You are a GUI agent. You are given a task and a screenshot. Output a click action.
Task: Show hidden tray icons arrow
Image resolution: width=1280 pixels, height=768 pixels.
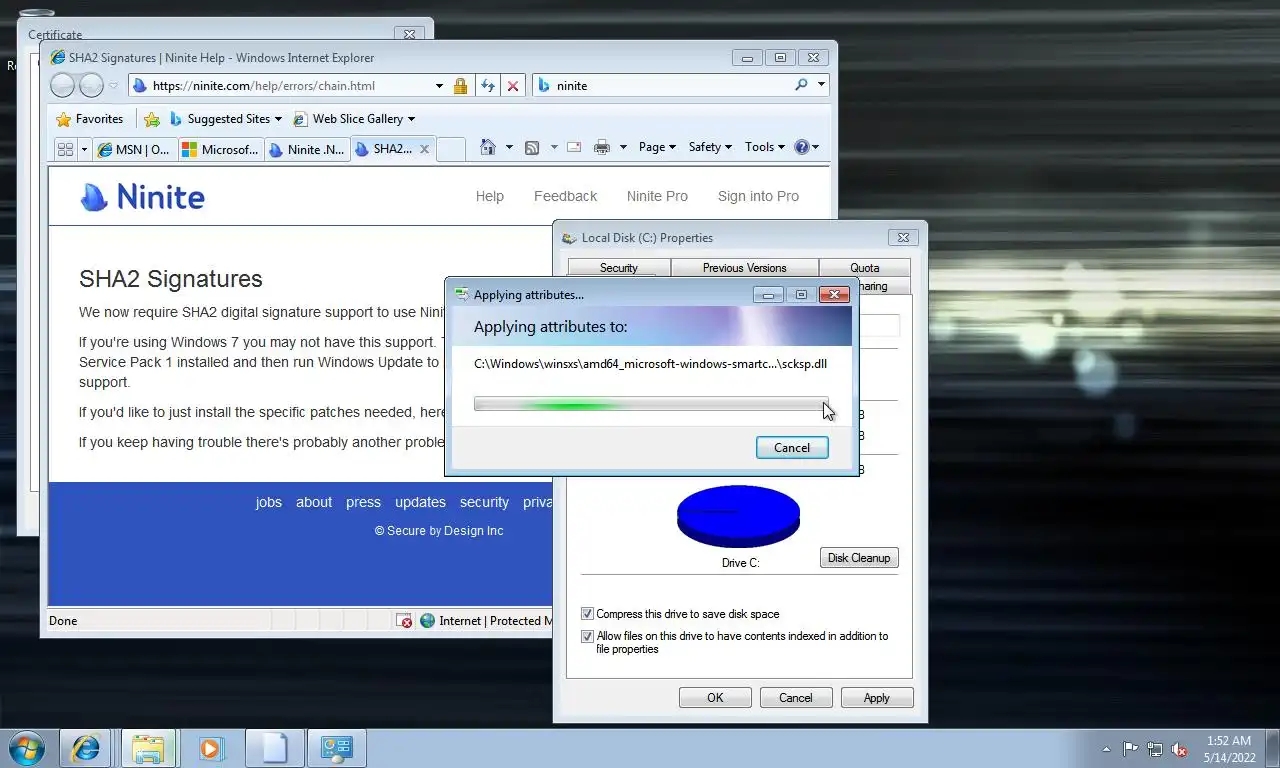tap(1106, 749)
